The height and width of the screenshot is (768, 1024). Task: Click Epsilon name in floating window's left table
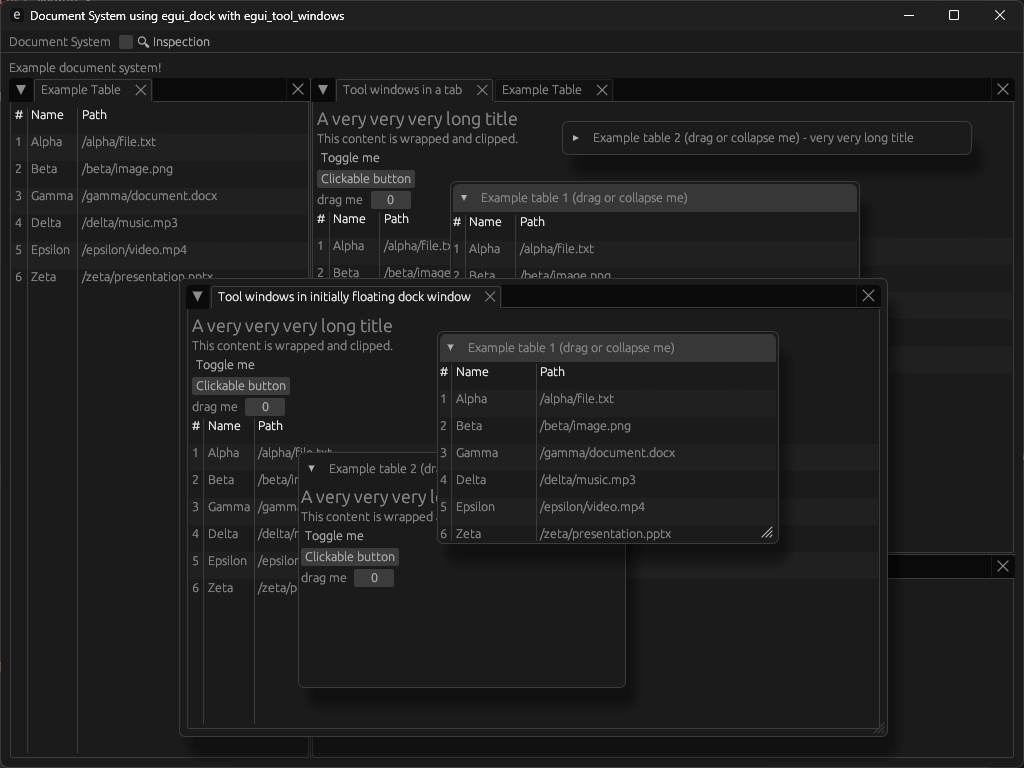(x=227, y=561)
